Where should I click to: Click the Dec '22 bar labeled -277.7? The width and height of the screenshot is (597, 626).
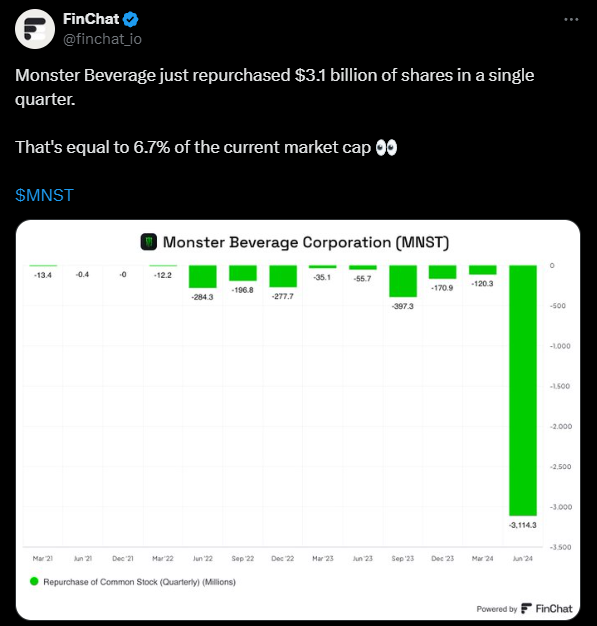tap(283, 276)
